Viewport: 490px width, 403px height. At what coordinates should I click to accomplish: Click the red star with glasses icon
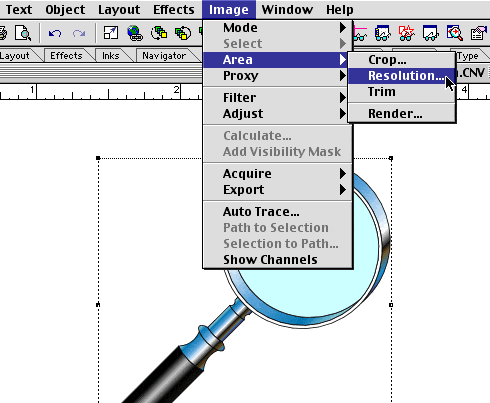(406, 33)
